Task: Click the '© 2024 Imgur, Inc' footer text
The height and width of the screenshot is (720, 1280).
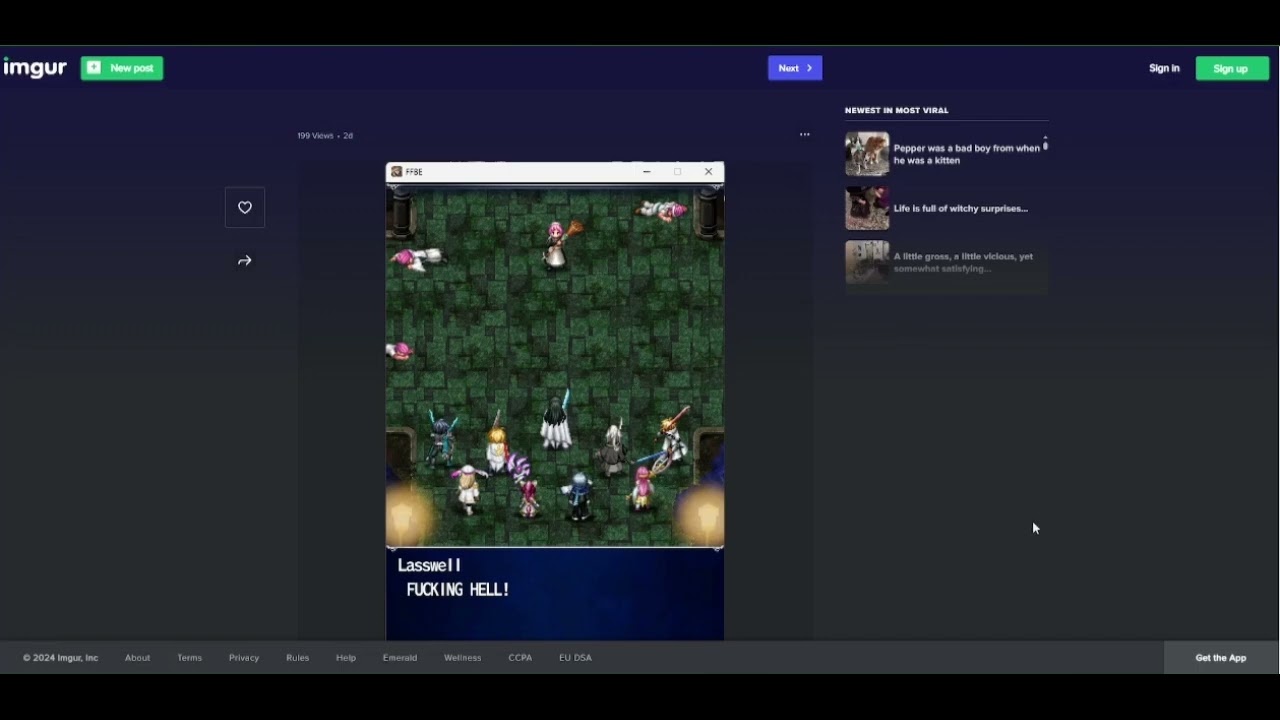Action: [61, 658]
